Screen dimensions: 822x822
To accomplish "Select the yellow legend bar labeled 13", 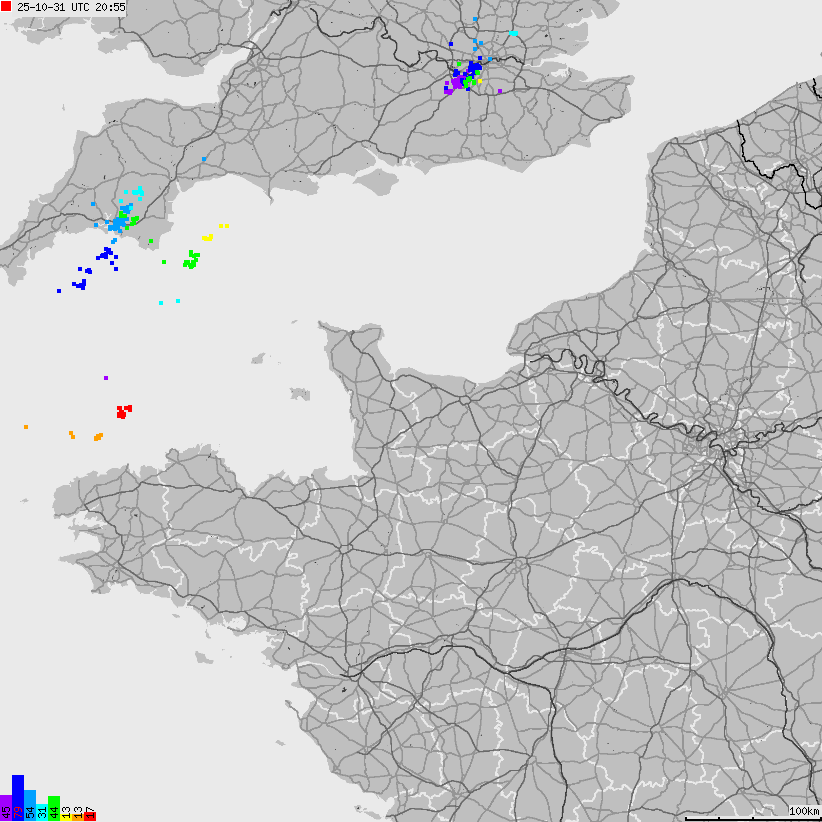I will pos(65,816).
